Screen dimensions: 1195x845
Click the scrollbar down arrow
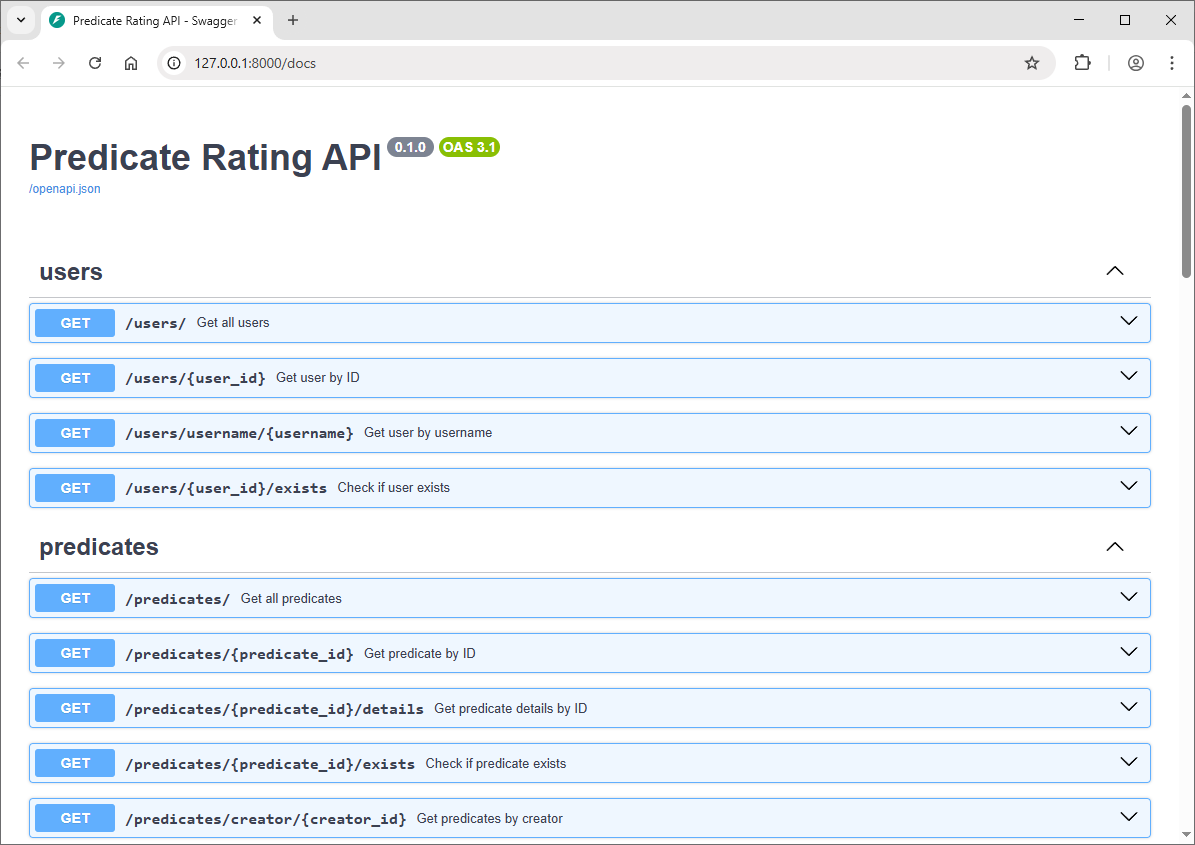(1187, 835)
